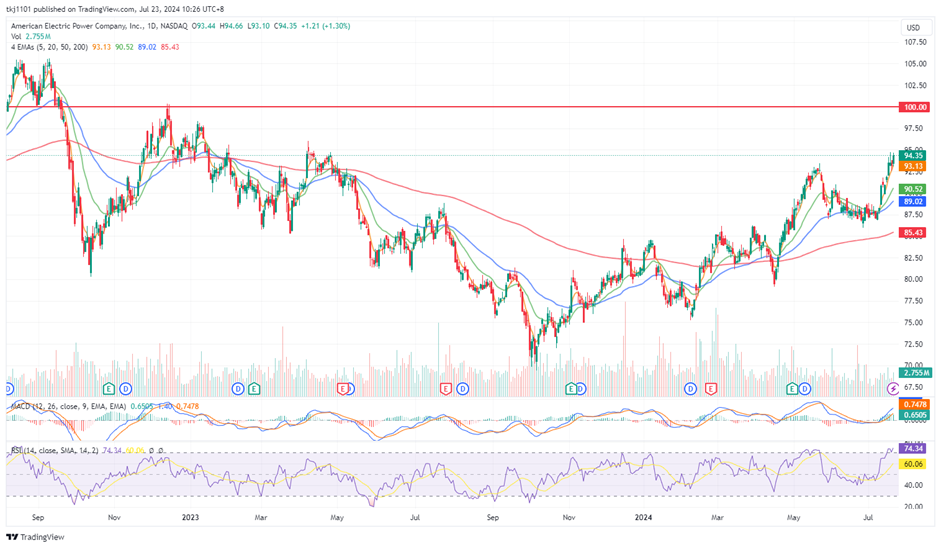Click the dividend marker near Nov 2022
The height and width of the screenshot is (548, 941).
click(125, 389)
